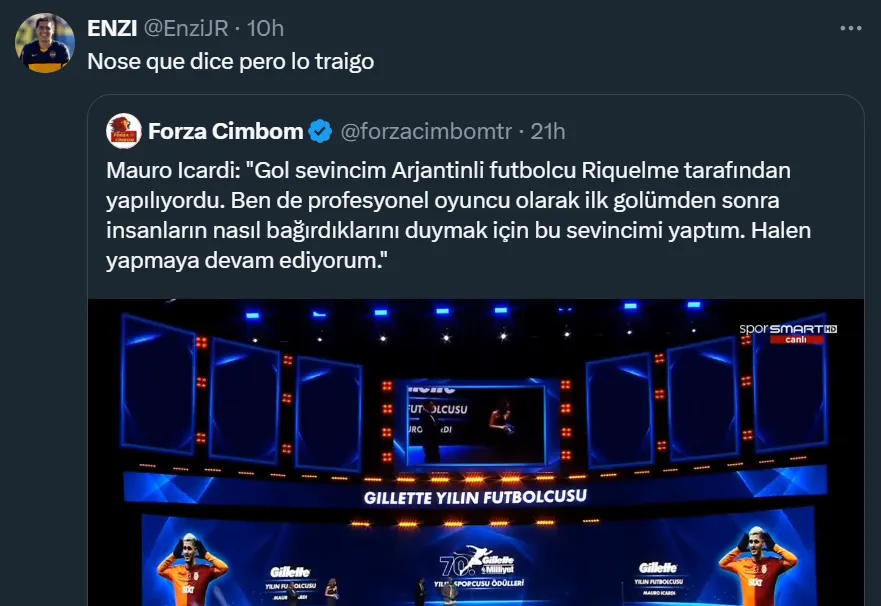
Task: Click the center stage screen in video
Action: [475, 425]
